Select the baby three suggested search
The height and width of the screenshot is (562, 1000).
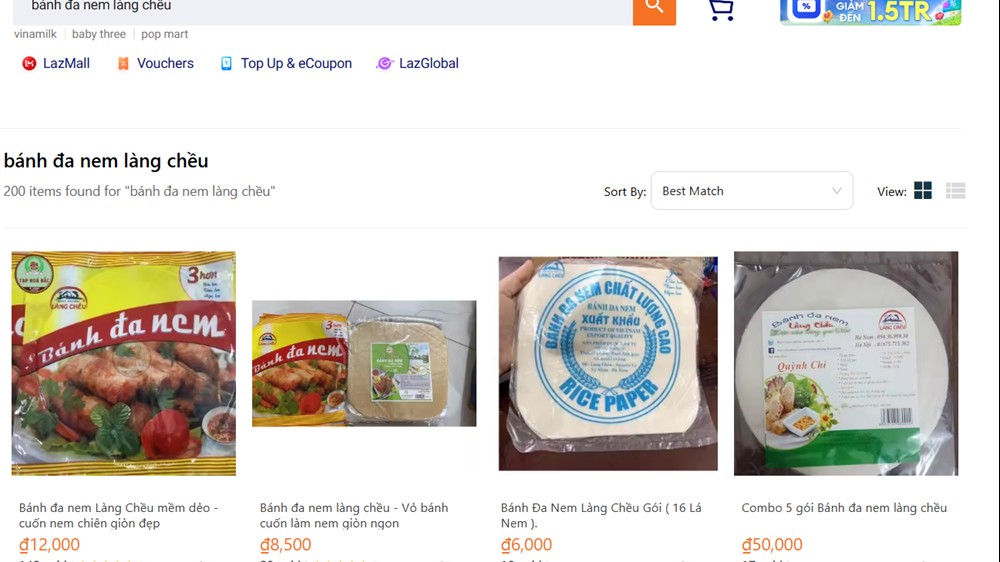tap(99, 34)
